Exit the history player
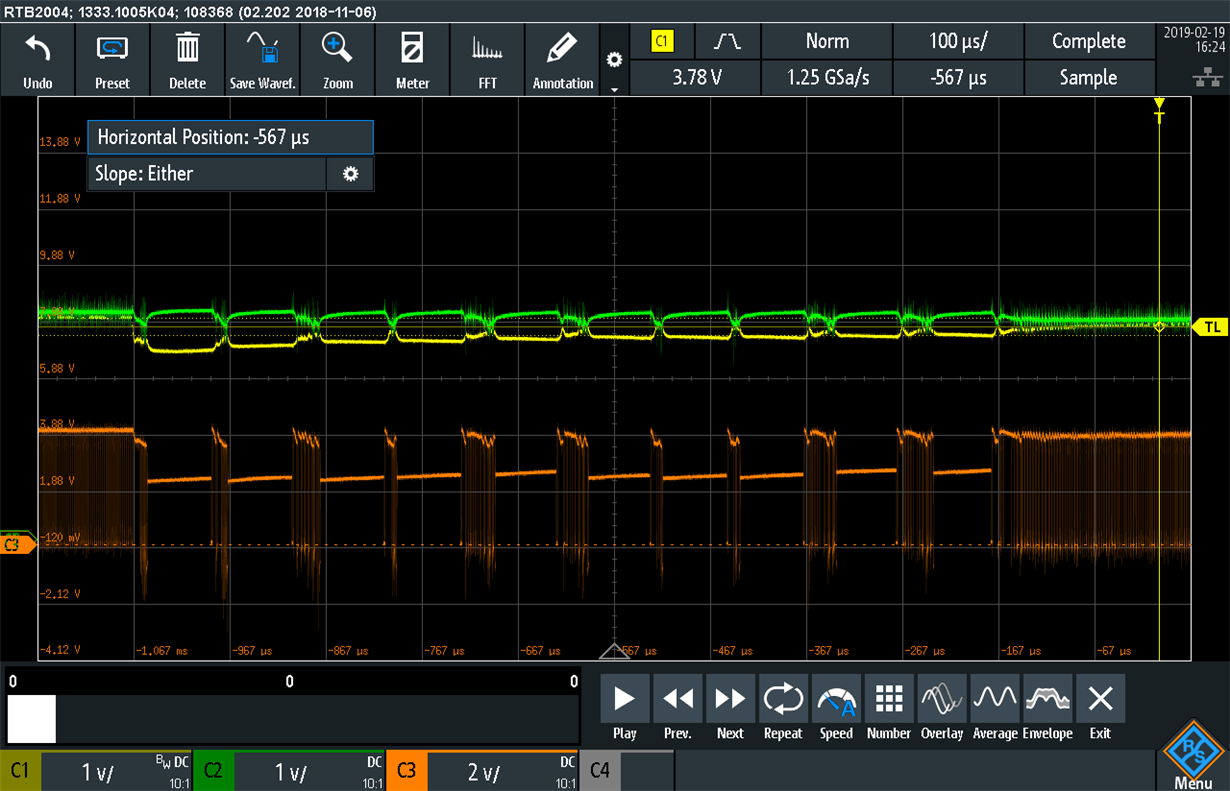This screenshot has height=791, width=1230. 1100,708
